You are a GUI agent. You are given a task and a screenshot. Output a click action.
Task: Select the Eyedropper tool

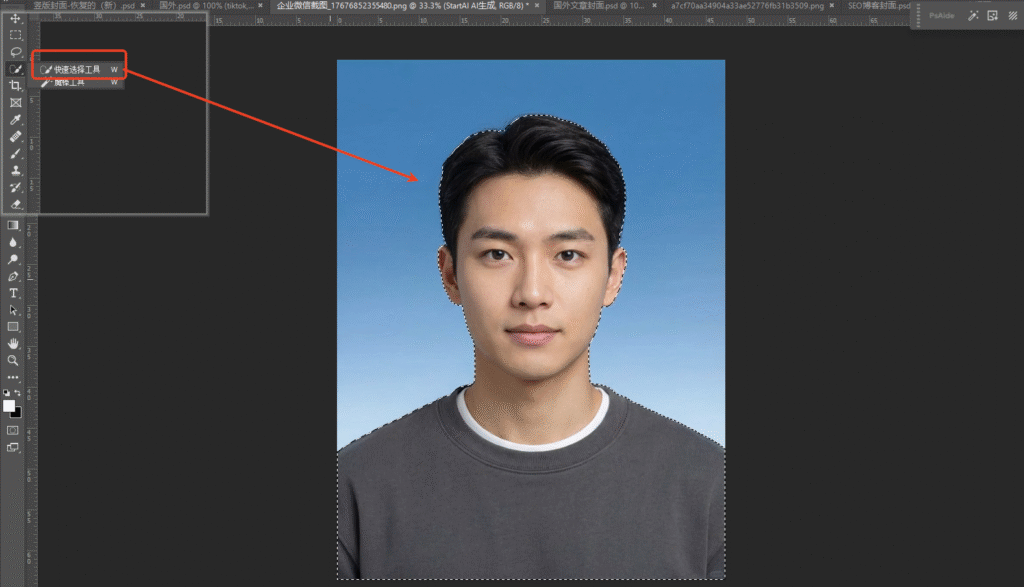15,120
